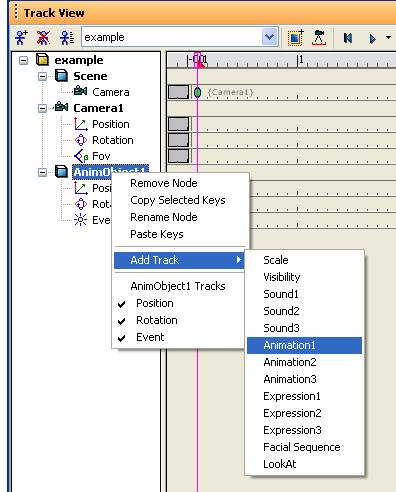Select the Camera1 Fov track icon
396x492 pixels.
81,156
